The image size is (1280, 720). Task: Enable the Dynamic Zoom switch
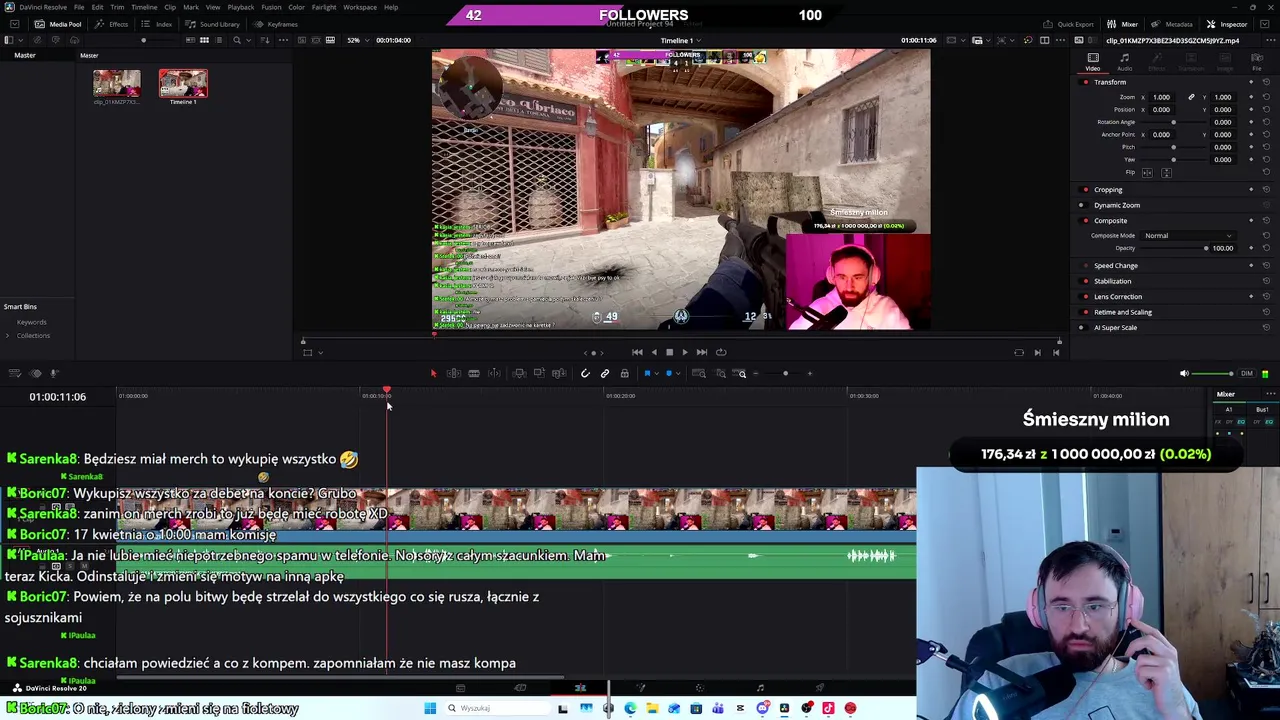point(1081,205)
